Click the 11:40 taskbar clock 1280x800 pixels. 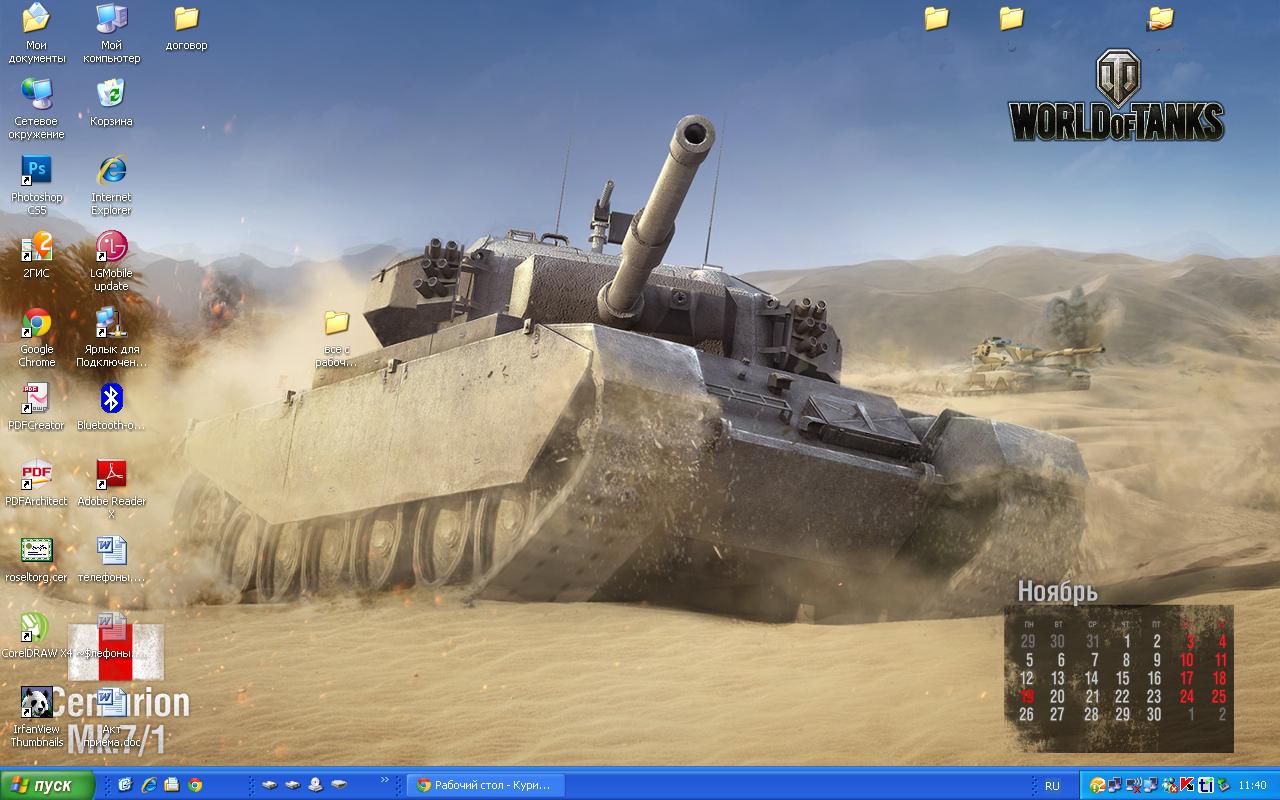(1252, 786)
